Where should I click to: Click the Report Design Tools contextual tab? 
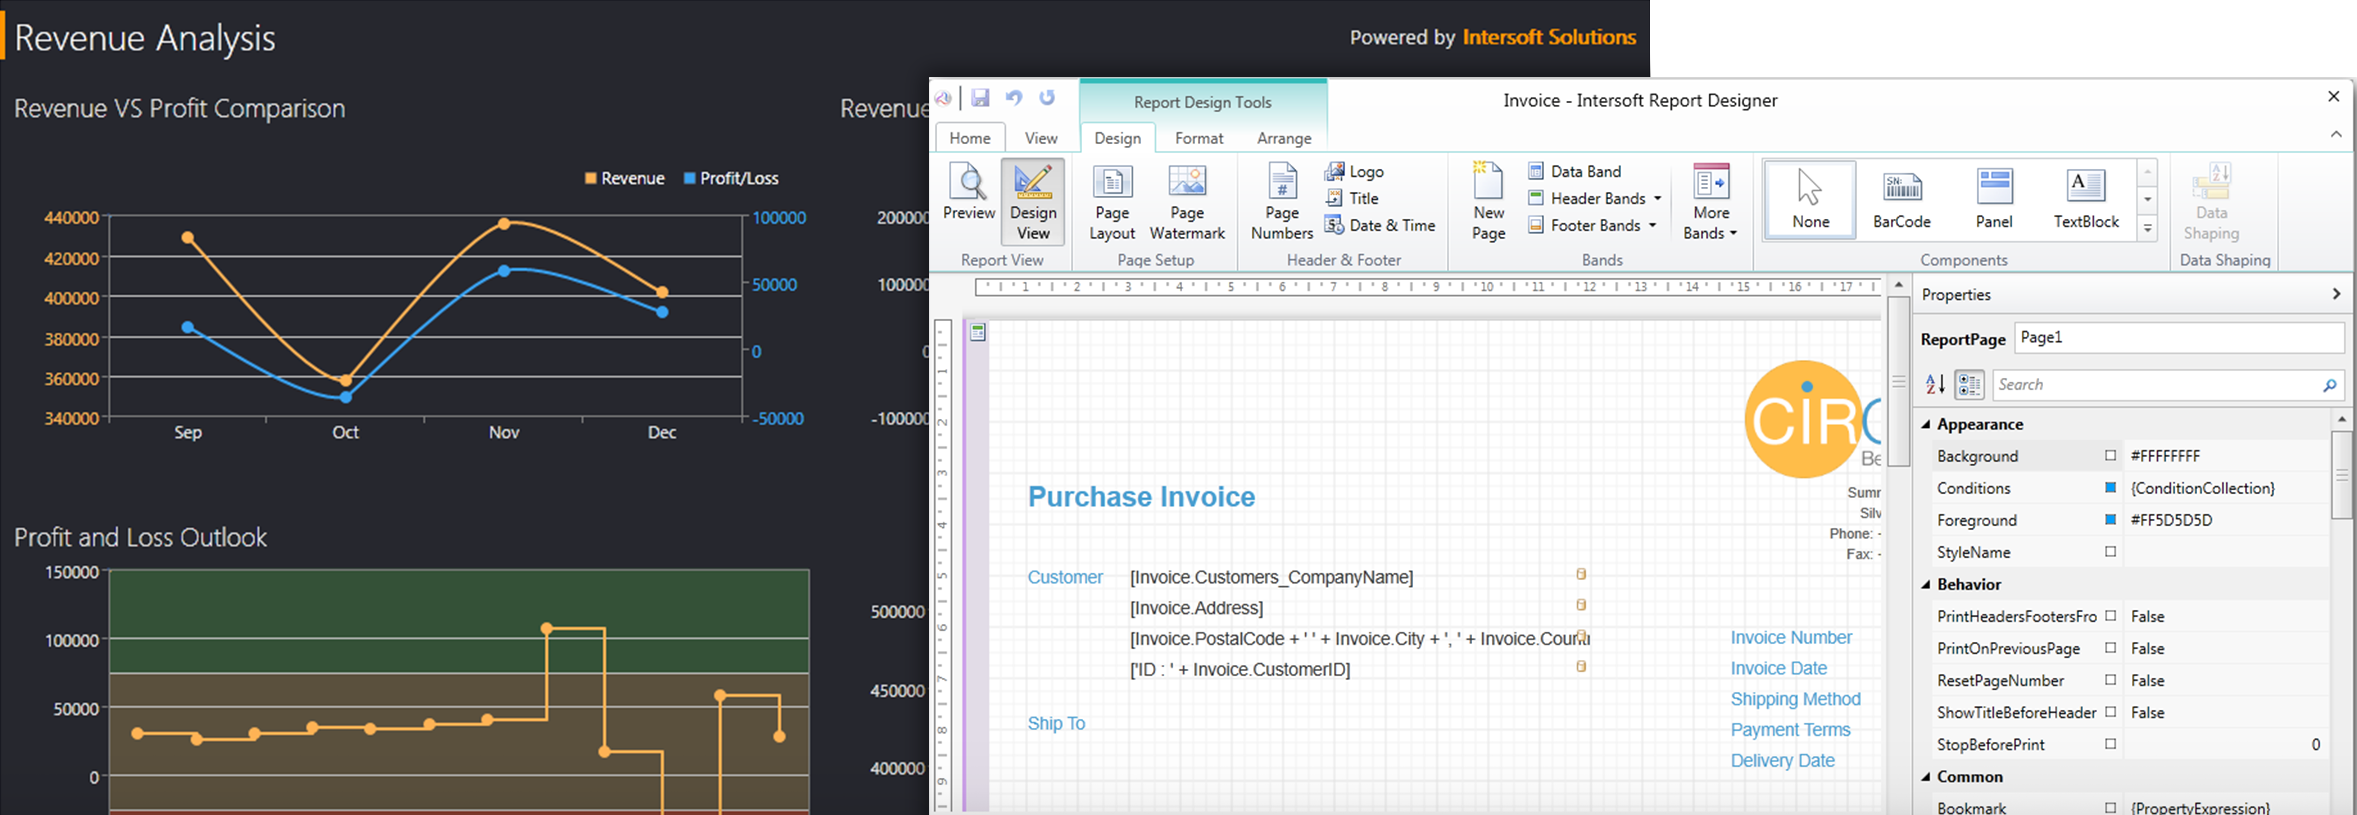pyautogui.click(x=1202, y=102)
